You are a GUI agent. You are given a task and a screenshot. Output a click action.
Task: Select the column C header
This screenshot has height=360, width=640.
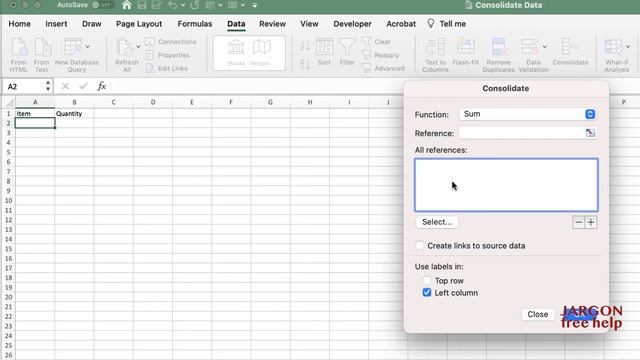(x=113, y=102)
